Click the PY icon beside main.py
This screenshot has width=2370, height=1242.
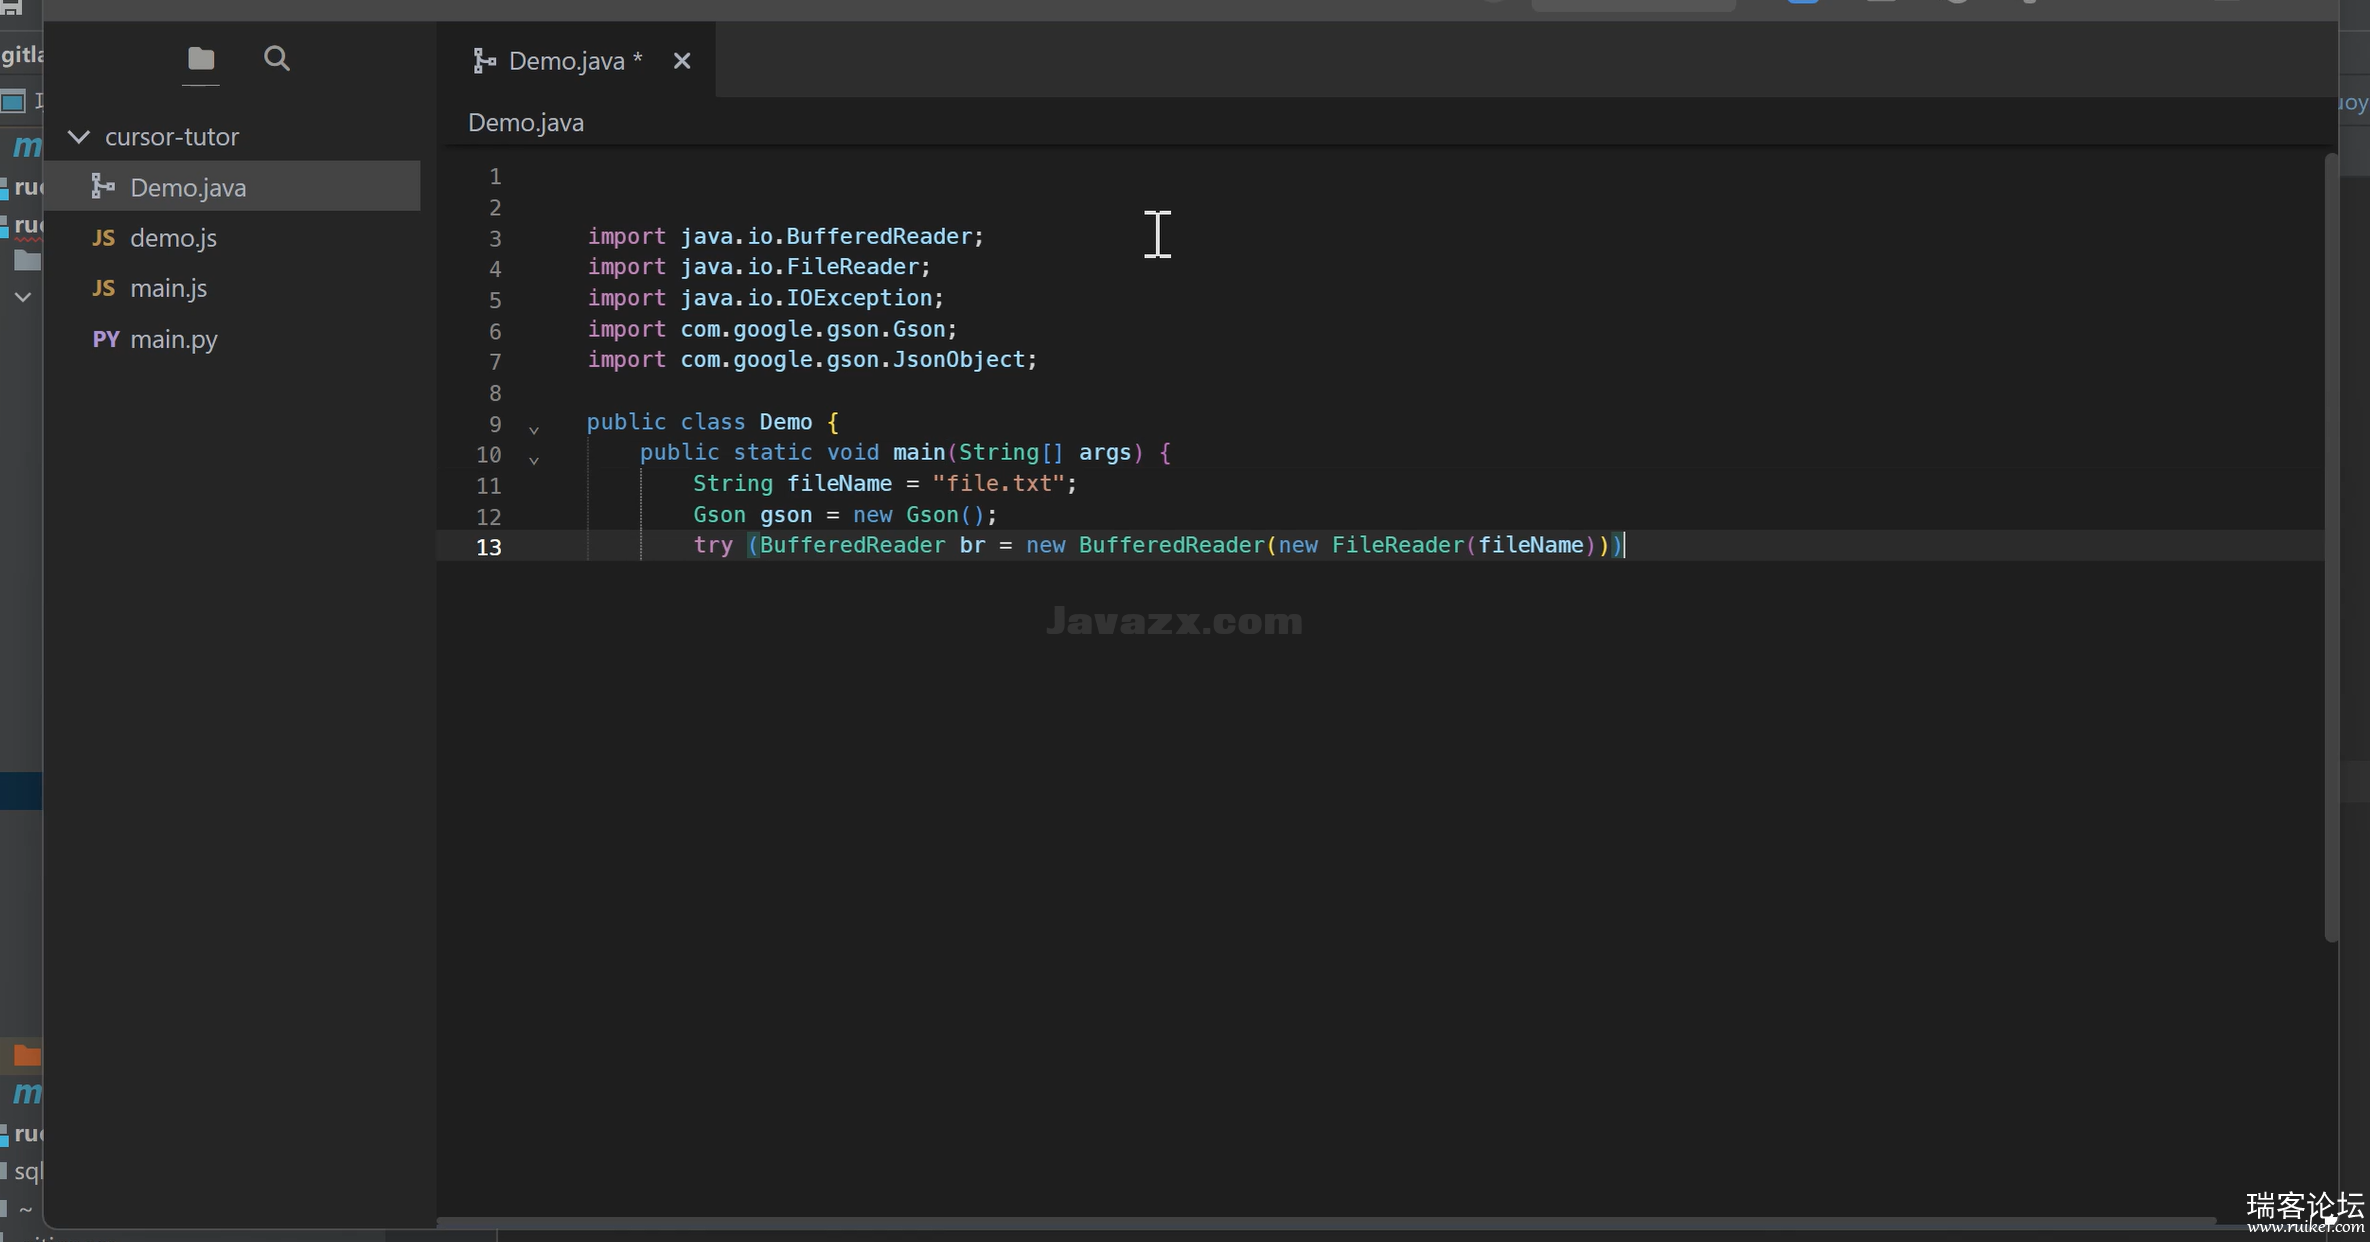pos(105,339)
